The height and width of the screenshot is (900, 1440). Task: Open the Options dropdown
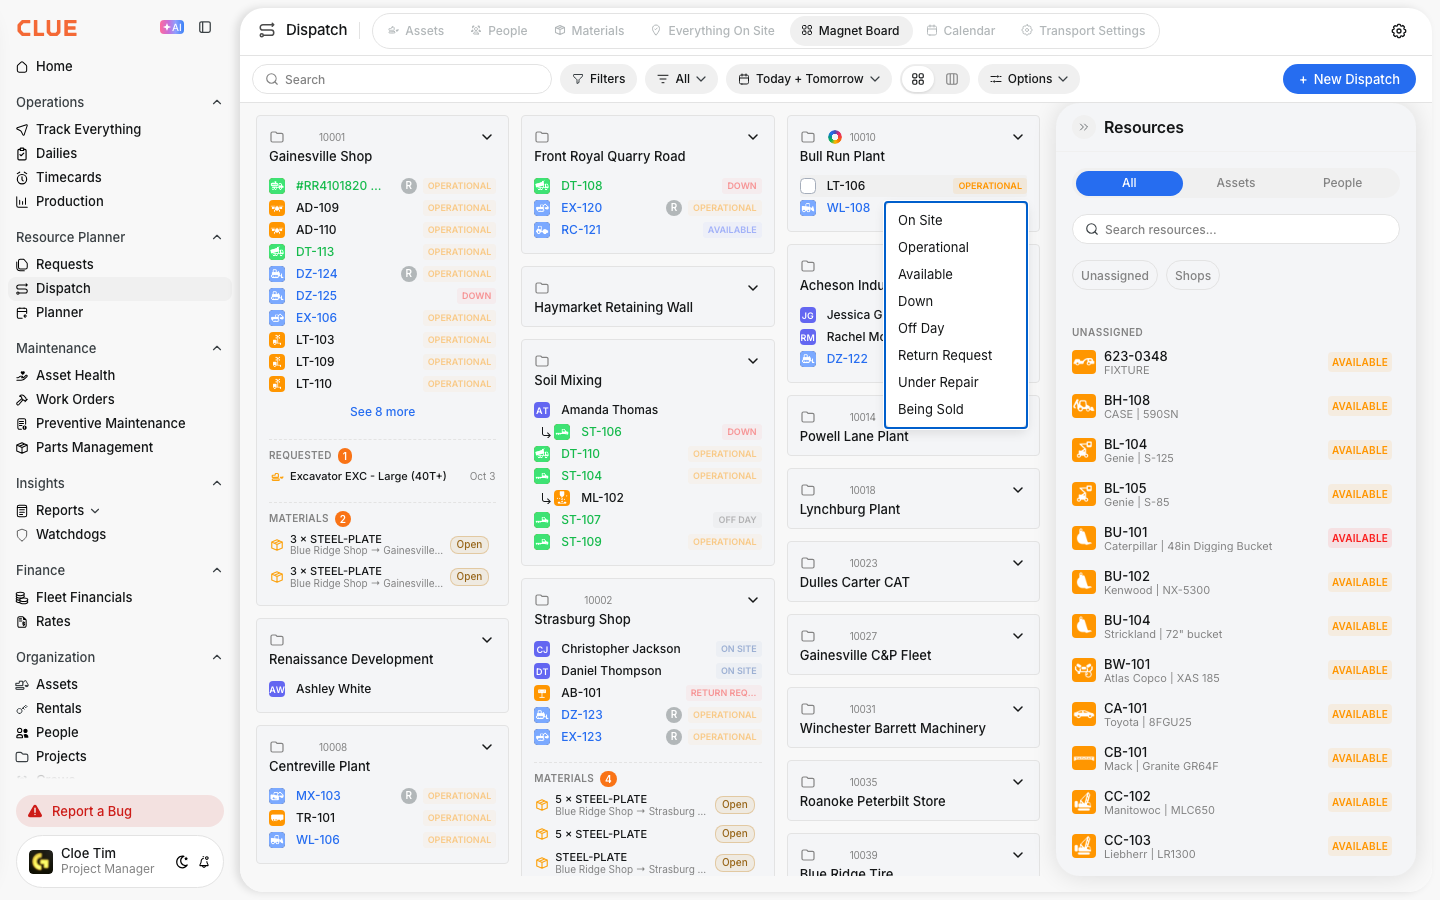click(1029, 79)
